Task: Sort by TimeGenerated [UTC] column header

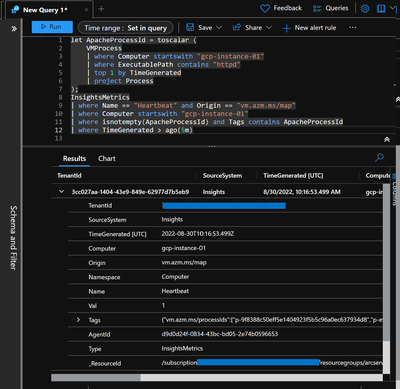Action: coord(293,176)
